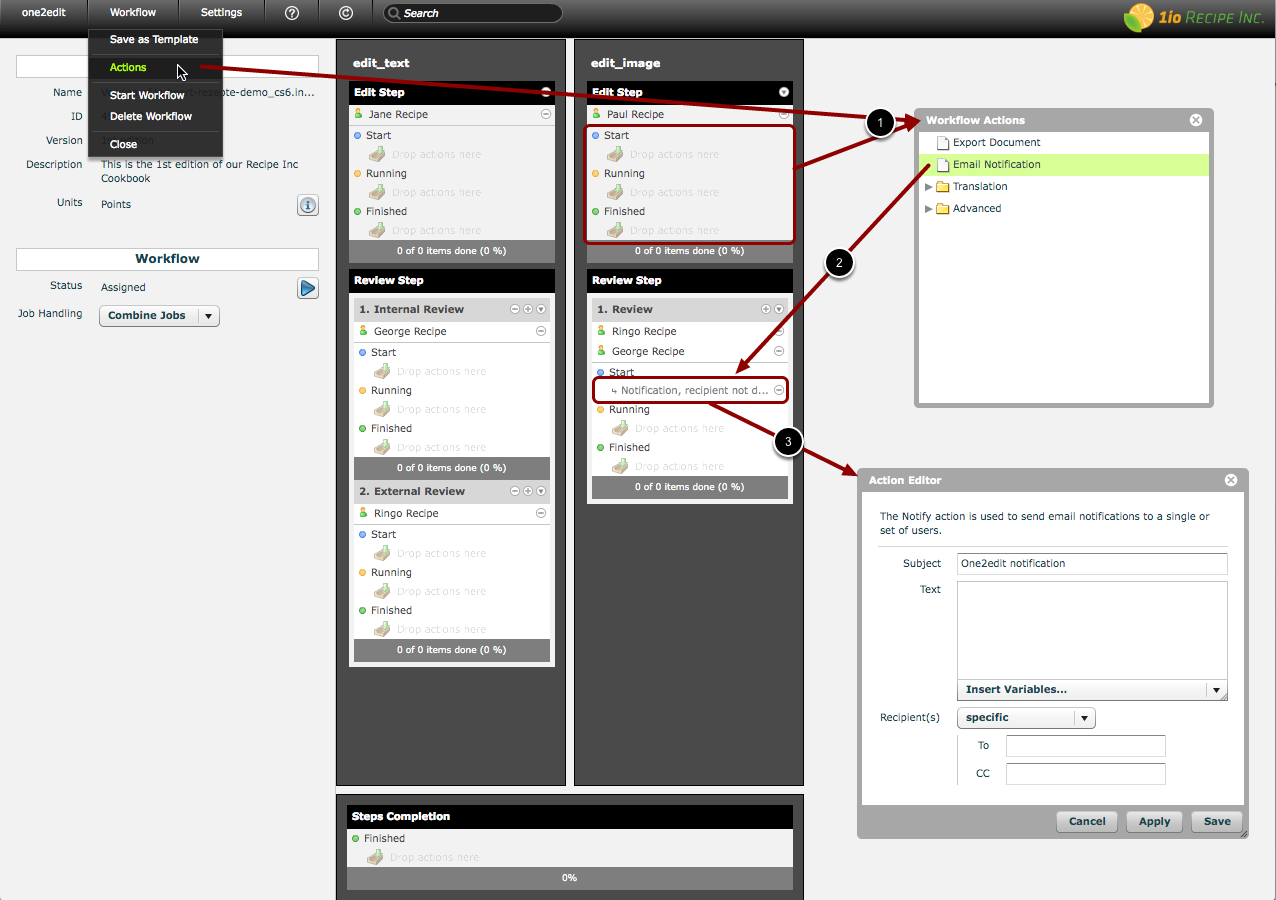Image resolution: width=1276 pixels, height=900 pixels.
Task: Click External Review items done progress bar
Action: click(450, 650)
